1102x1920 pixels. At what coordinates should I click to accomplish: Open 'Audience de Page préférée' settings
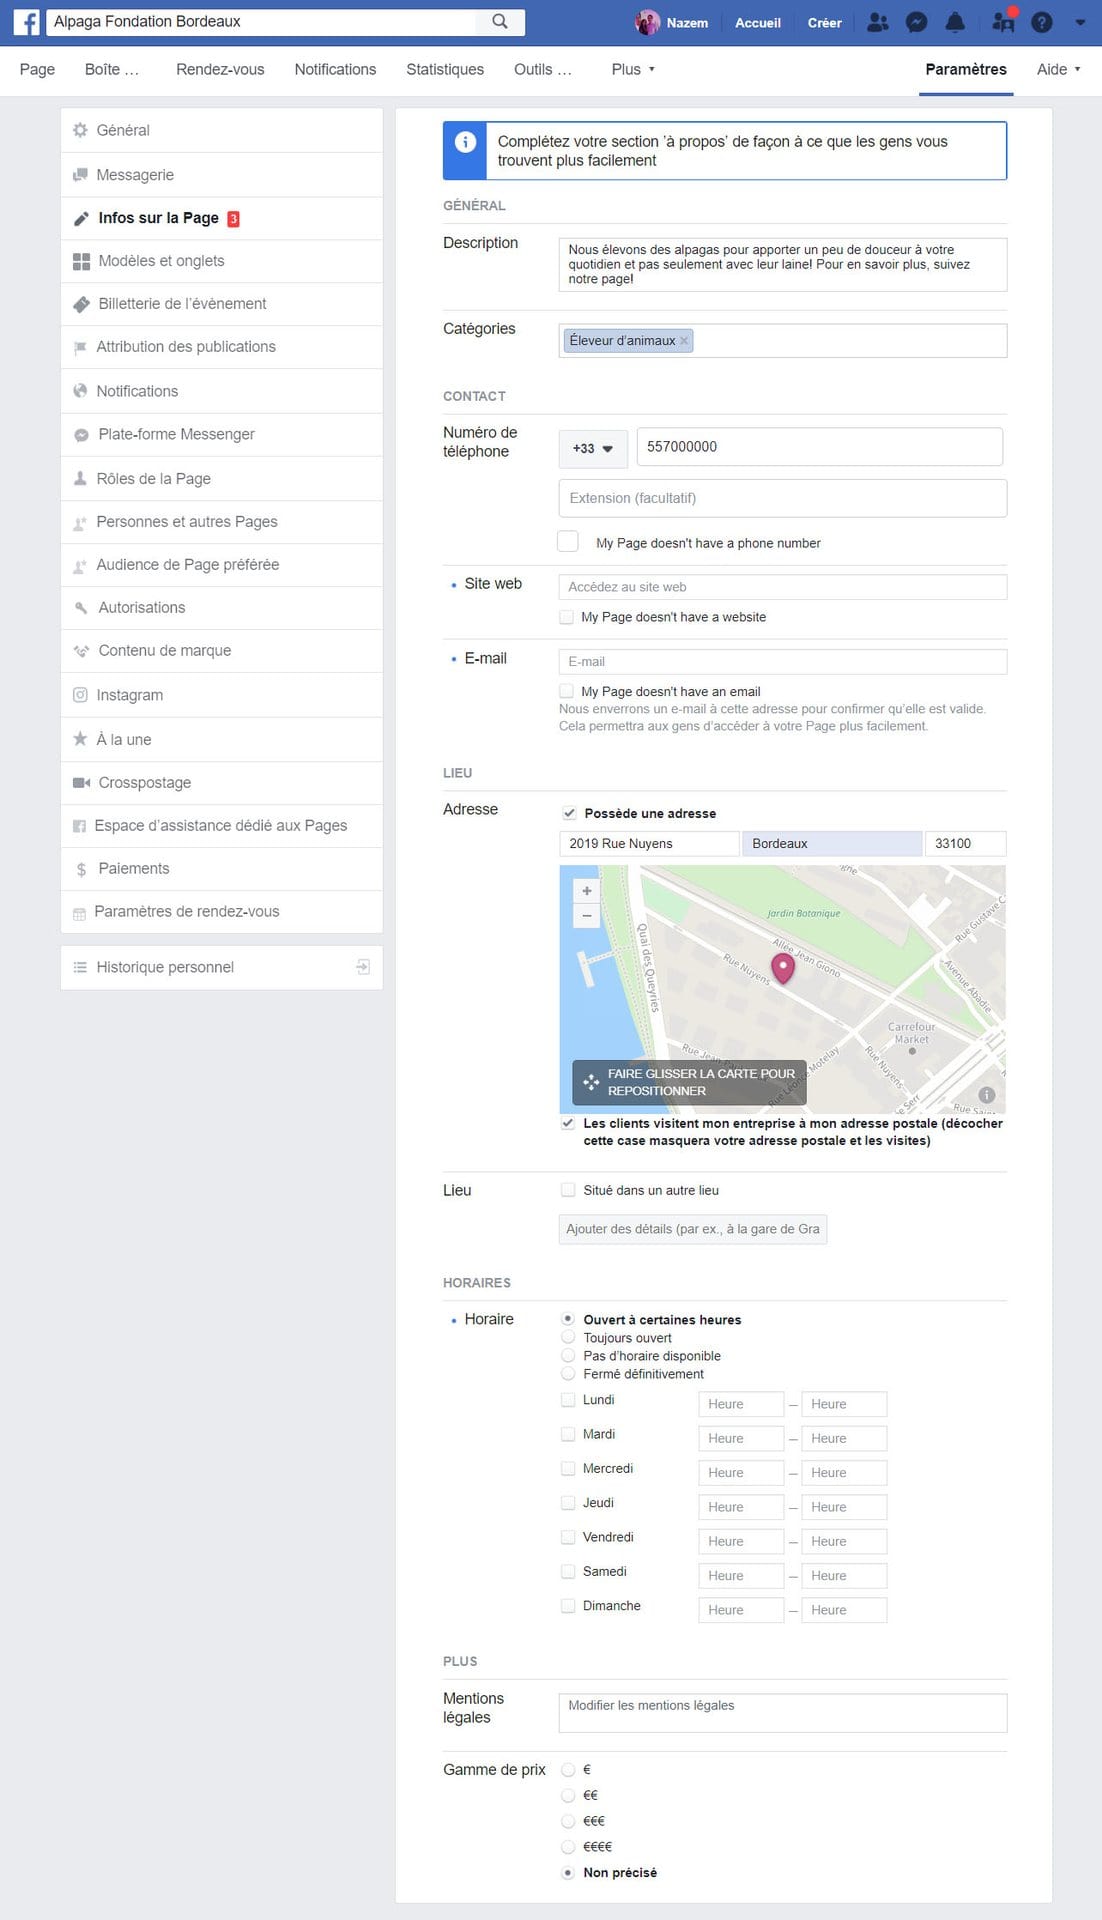tap(222, 565)
